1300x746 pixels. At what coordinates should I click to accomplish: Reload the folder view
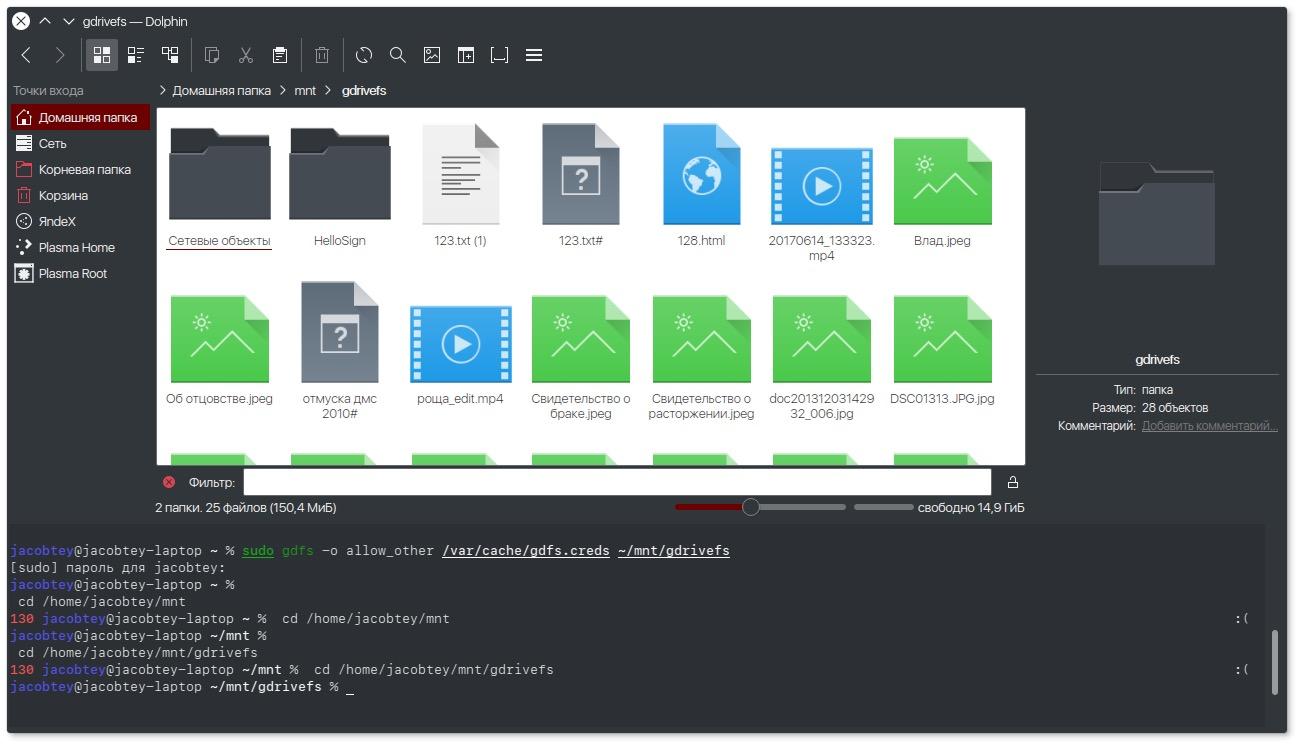point(364,55)
